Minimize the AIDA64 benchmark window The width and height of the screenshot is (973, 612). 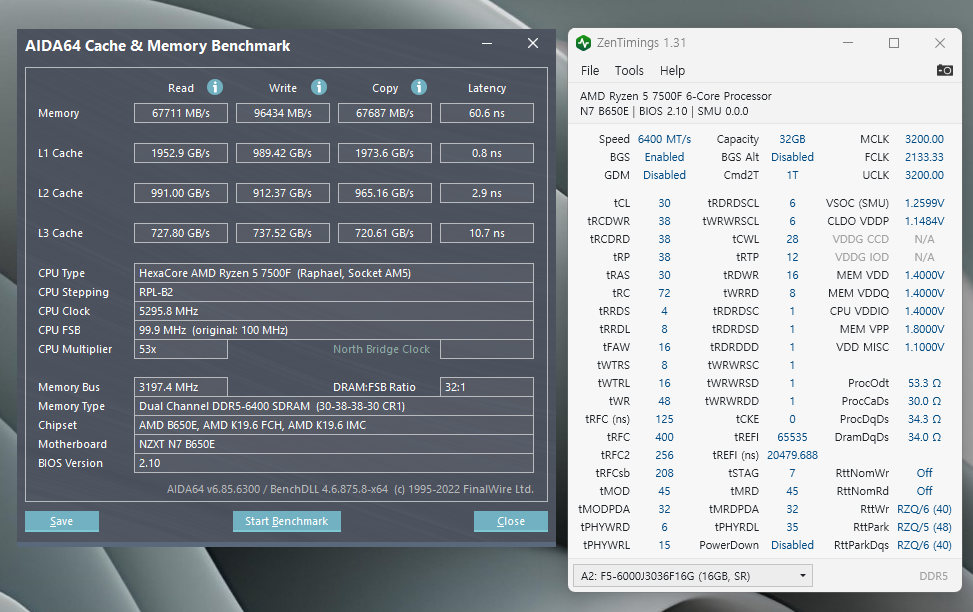487,43
